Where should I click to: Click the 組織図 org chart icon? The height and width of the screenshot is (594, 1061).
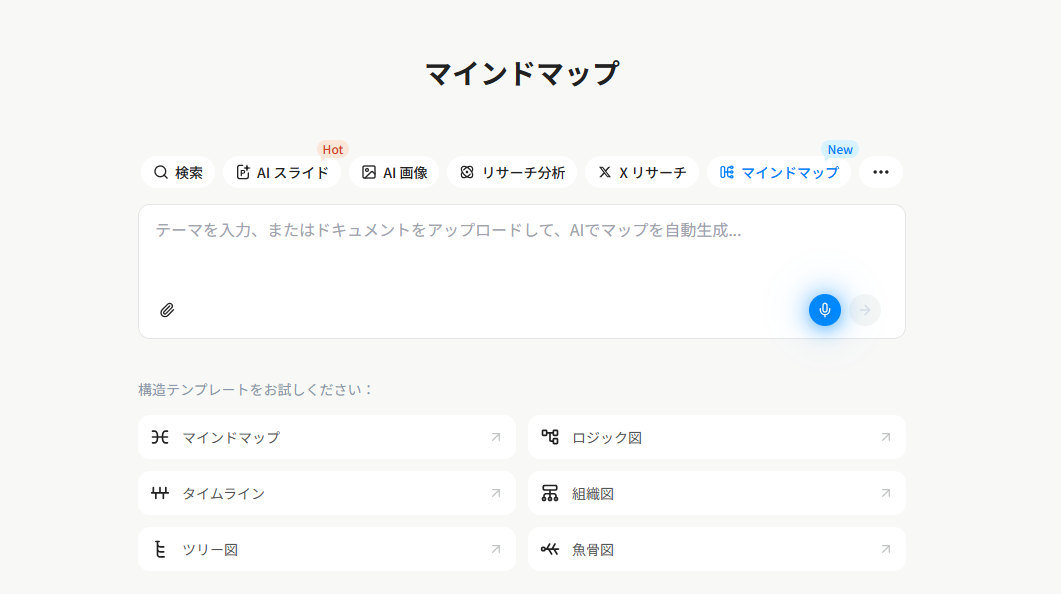point(551,492)
